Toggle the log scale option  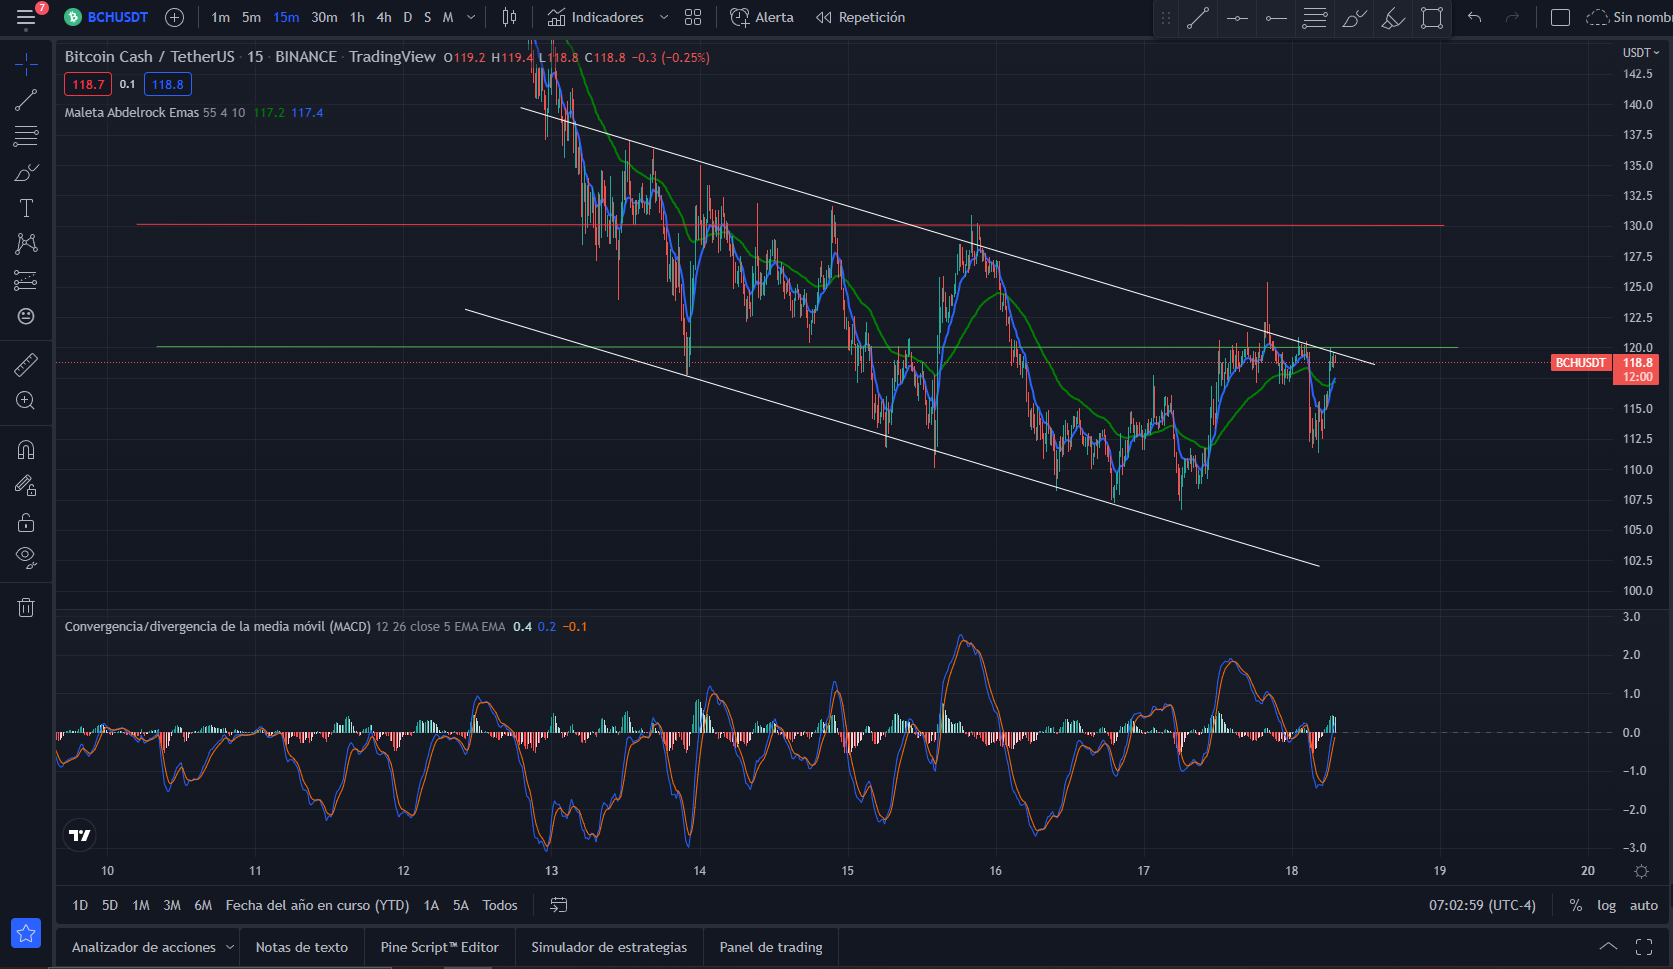point(1606,905)
